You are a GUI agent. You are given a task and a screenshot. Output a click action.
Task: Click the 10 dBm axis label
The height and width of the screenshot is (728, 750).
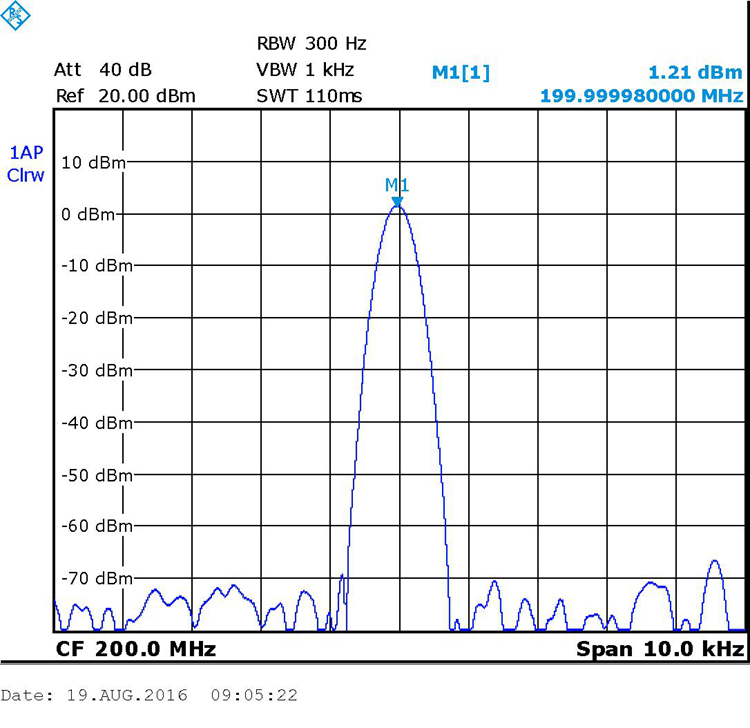93,162
